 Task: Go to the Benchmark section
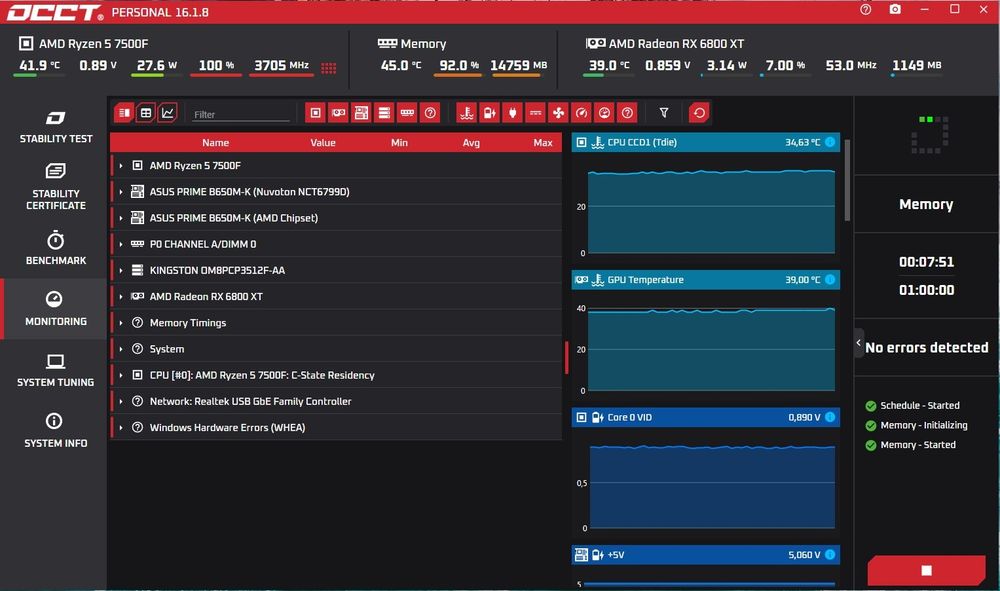point(55,249)
